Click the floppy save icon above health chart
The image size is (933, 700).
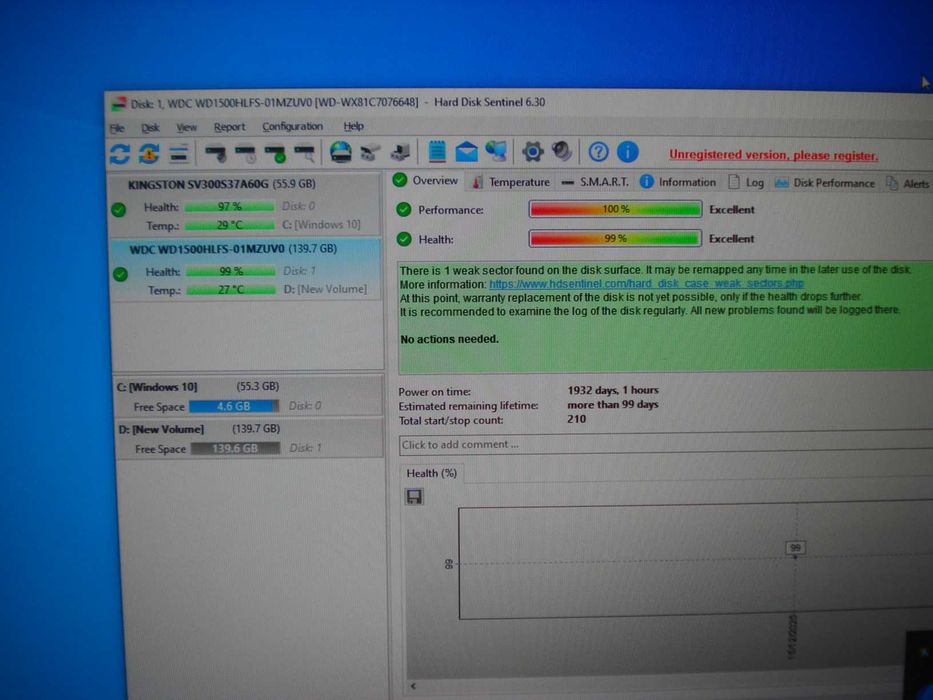point(414,496)
